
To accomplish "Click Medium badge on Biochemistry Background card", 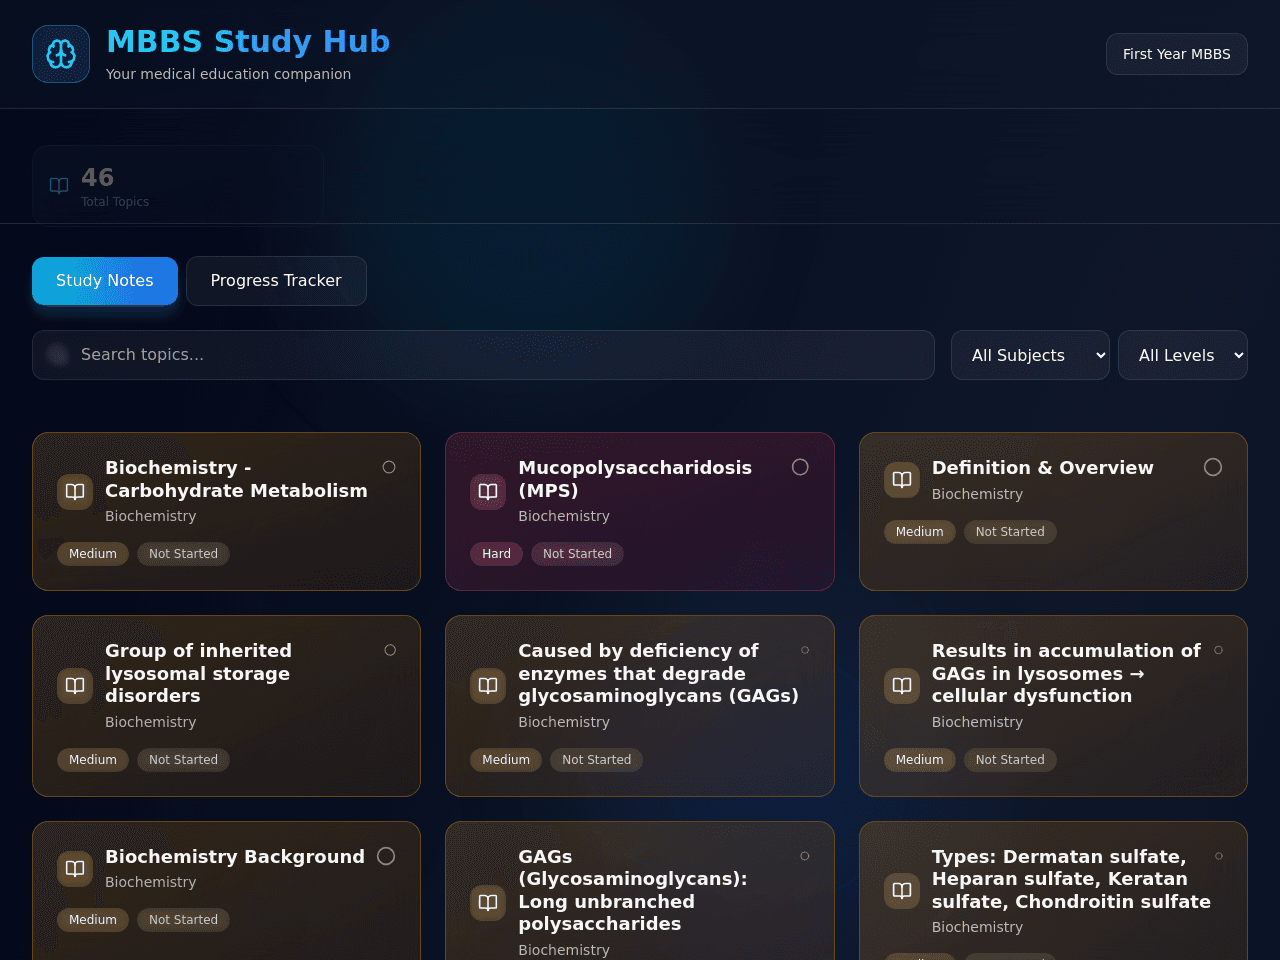I will (x=93, y=920).
